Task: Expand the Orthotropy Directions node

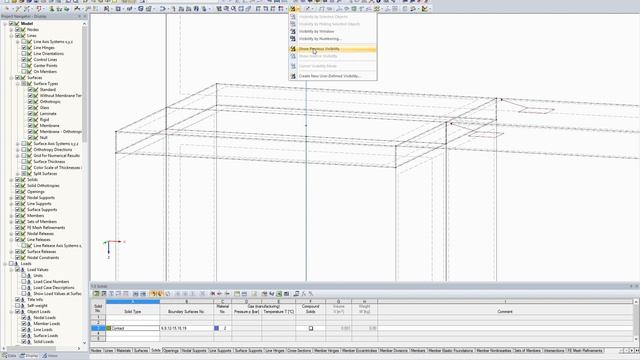Action: 18,150
